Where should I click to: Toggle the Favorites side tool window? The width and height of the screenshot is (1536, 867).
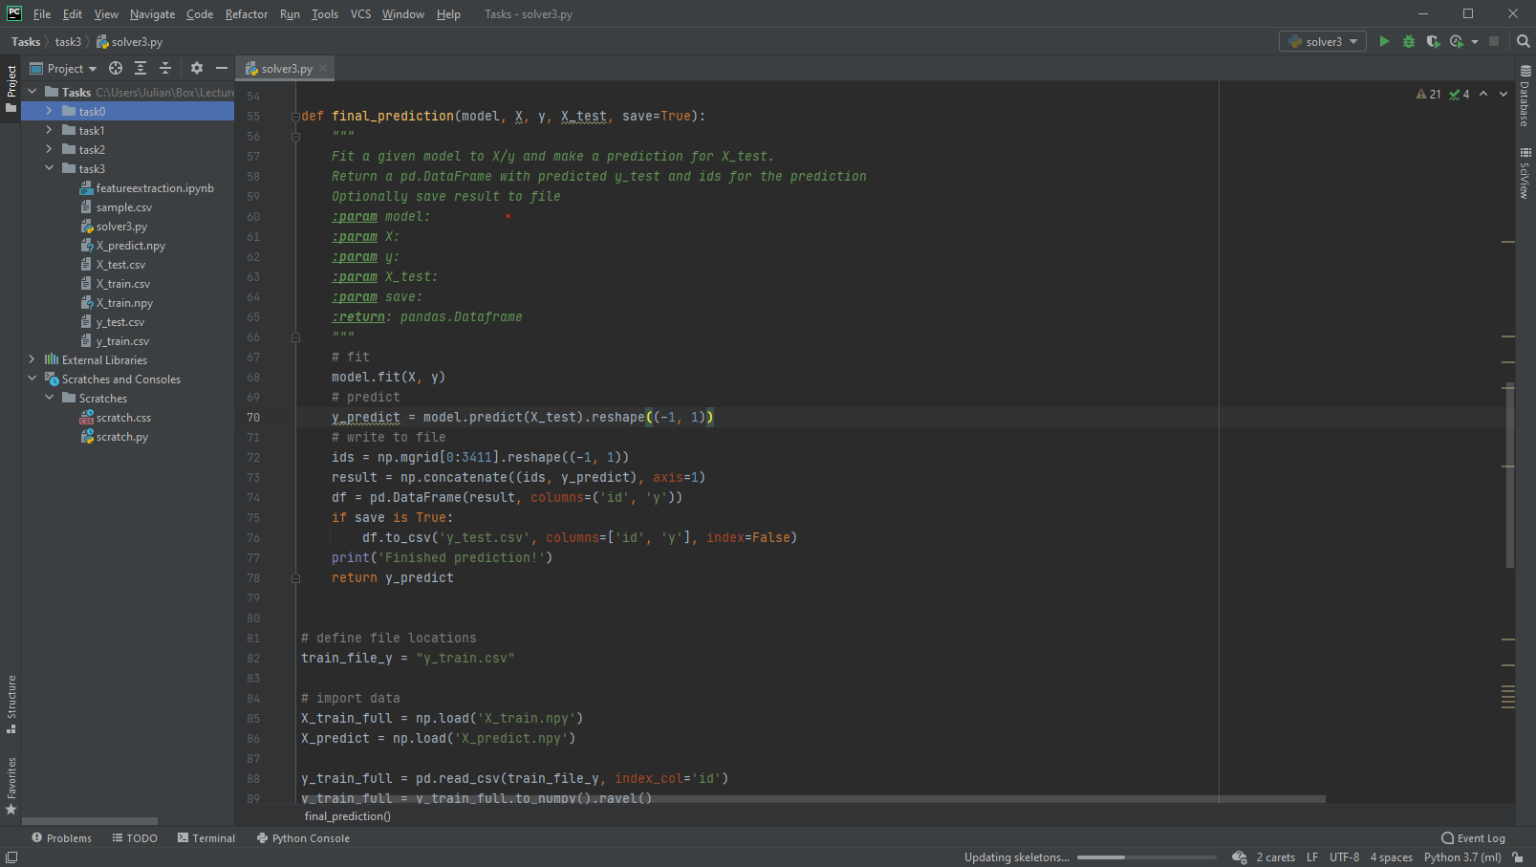(x=11, y=786)
